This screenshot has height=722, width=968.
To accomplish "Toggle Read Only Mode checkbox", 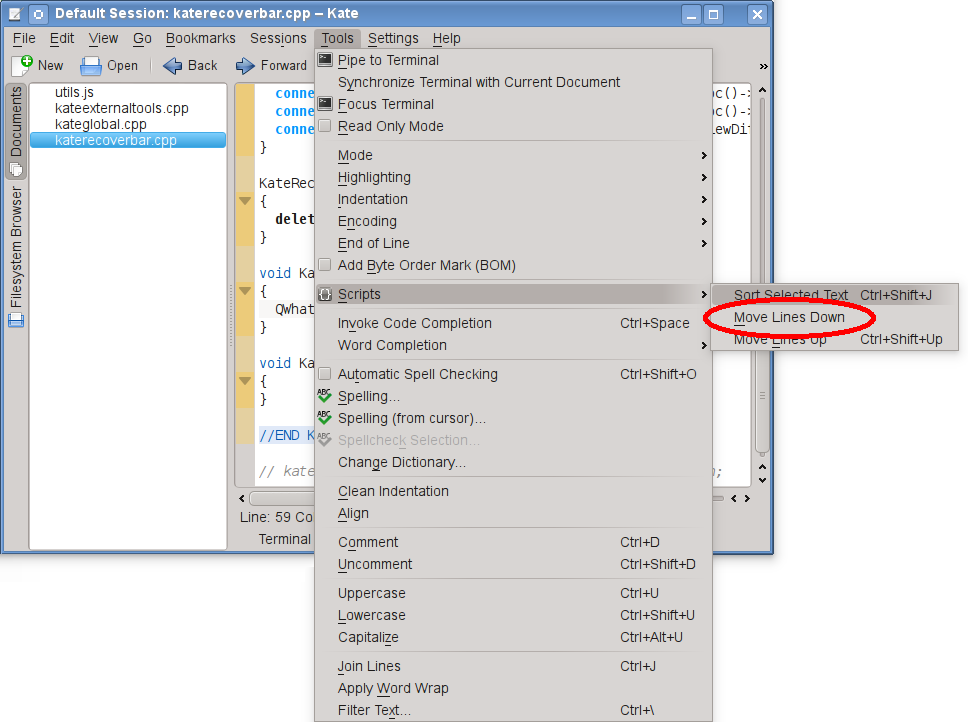I will [325, 126].
